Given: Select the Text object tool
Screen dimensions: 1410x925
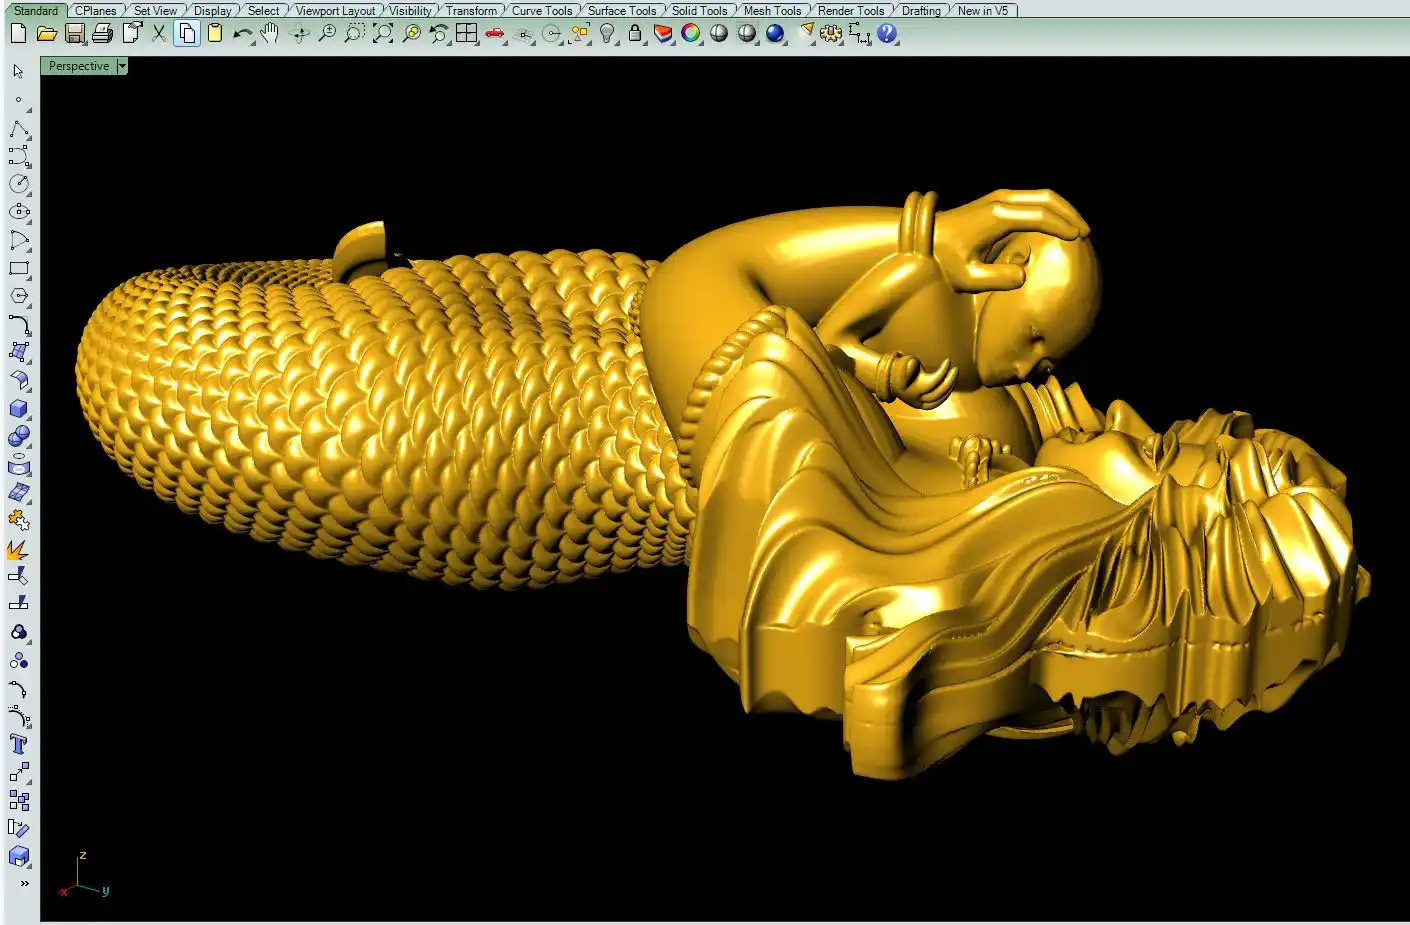Looking at the screenshot, I should tap(18, 744).
